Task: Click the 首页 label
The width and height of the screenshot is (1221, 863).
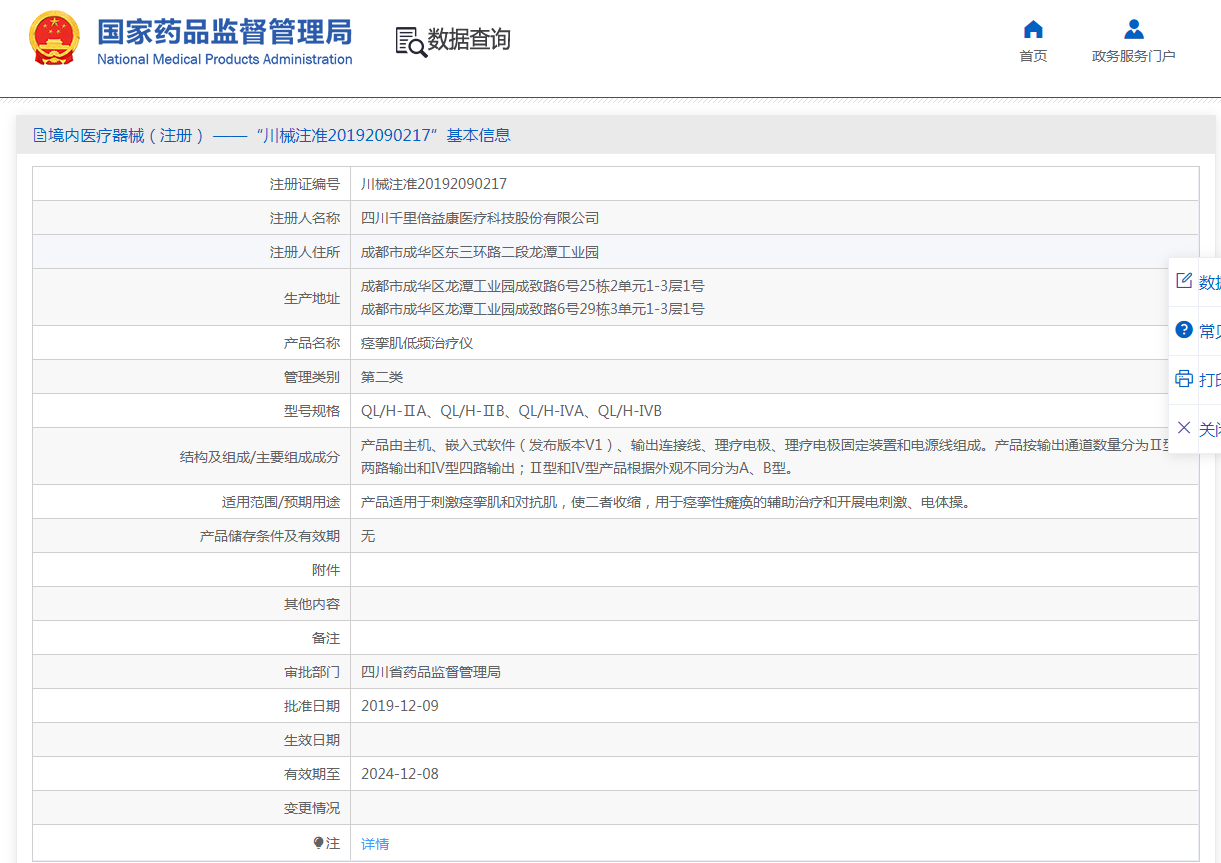Action: click(1033, 56)
